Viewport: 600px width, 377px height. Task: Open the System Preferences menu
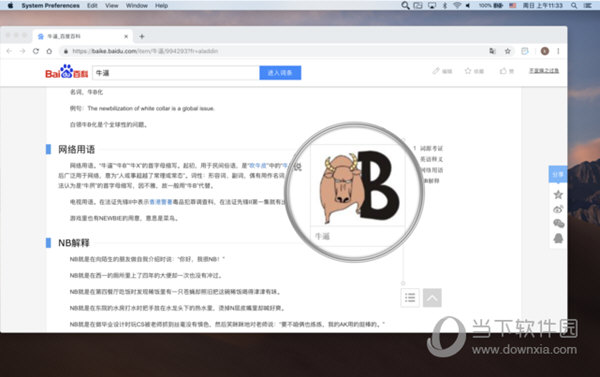click(x=51, y=5)
